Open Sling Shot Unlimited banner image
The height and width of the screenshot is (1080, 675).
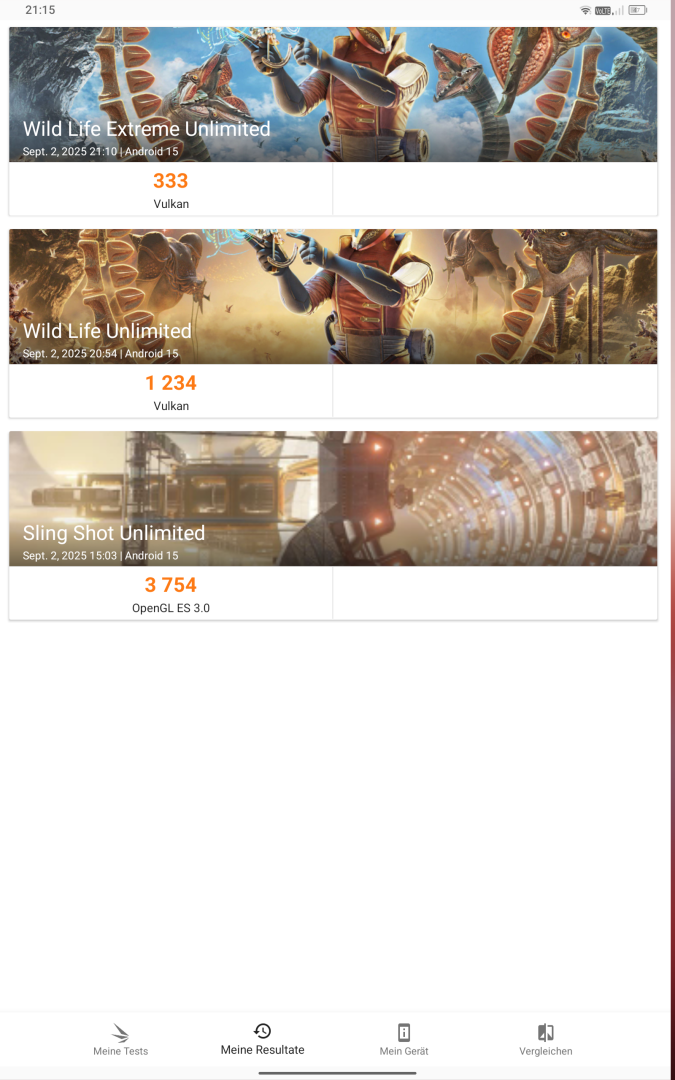(x=333, y=499)
